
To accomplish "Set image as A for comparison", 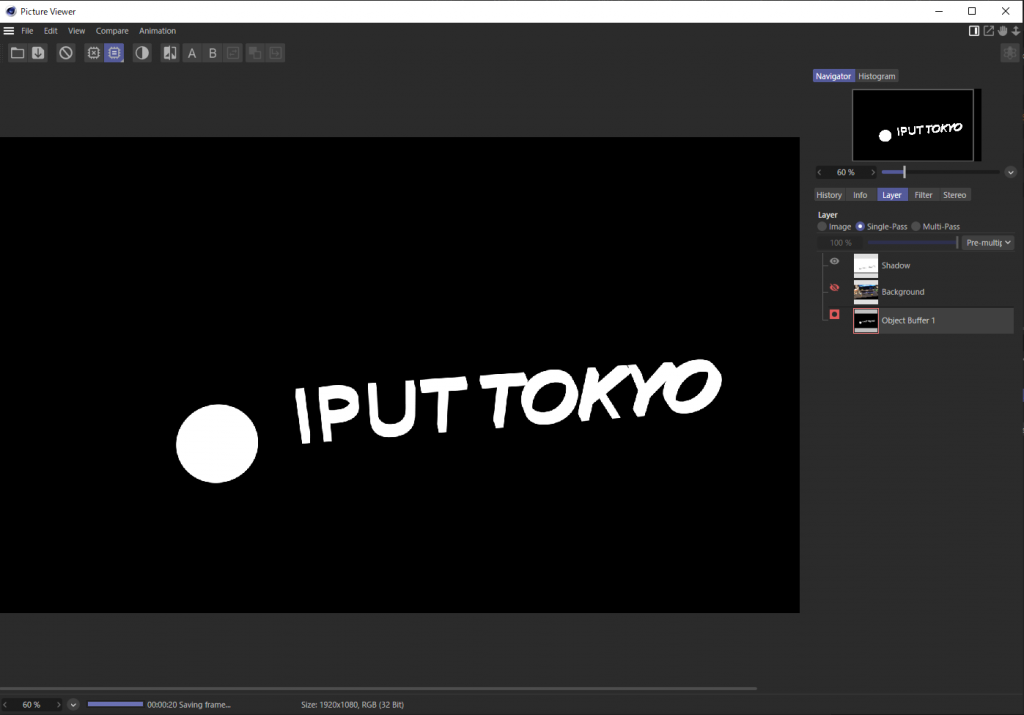I will [192, 53].
